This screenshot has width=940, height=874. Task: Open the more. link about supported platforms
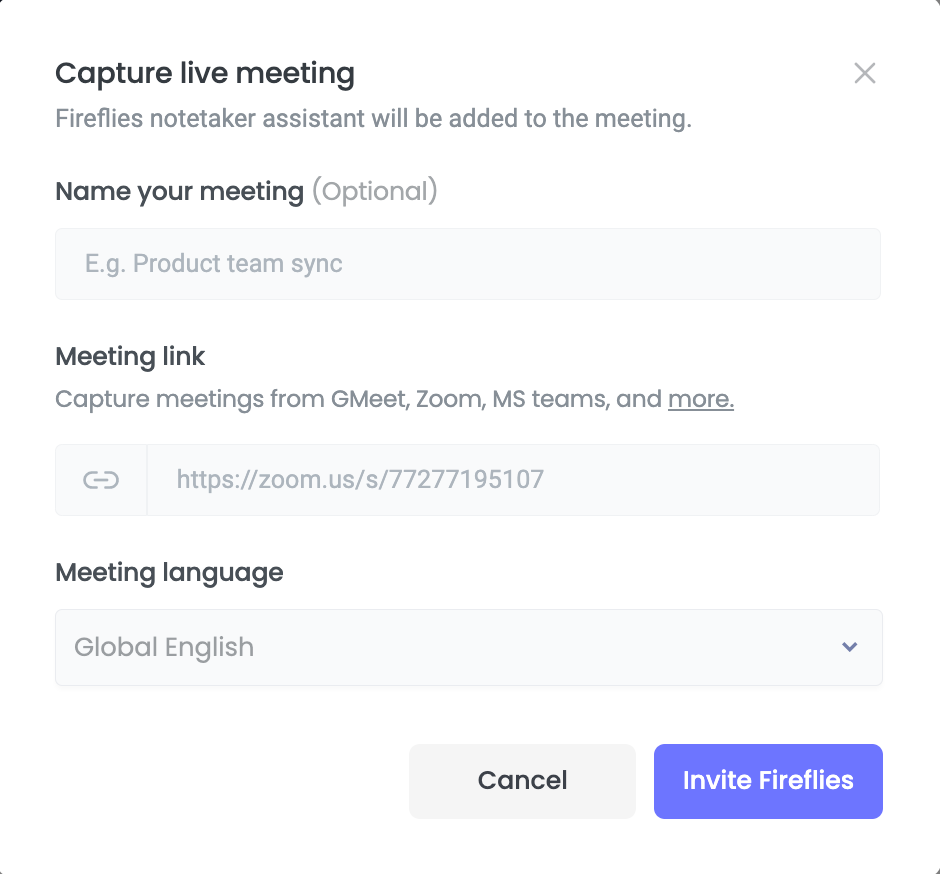[700, 398]
